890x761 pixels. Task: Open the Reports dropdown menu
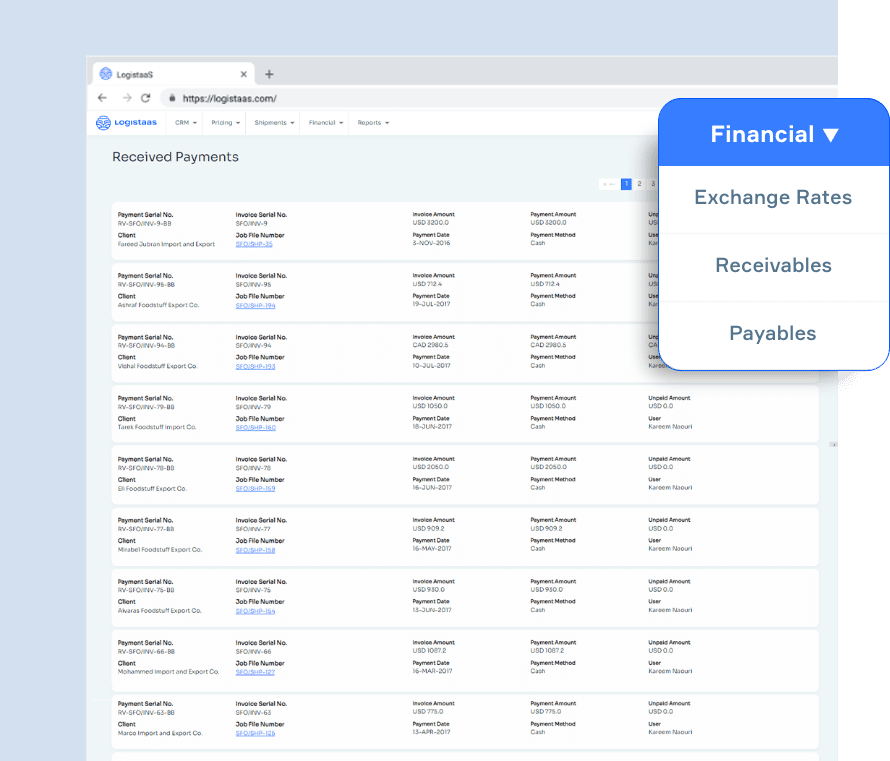(373, 123)
